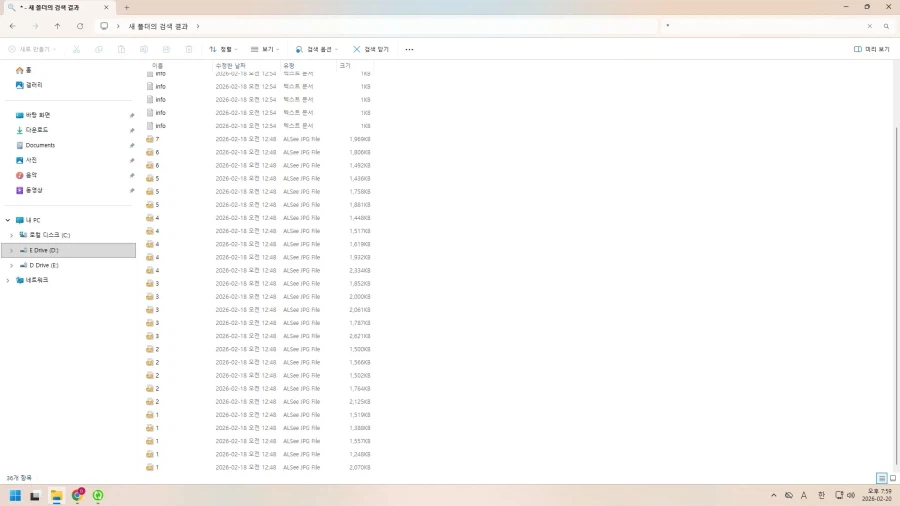Open the 보기 (view) dropdown menu
Screen dimensions: 900x506
pyautogui.click(x=265, y=49)
